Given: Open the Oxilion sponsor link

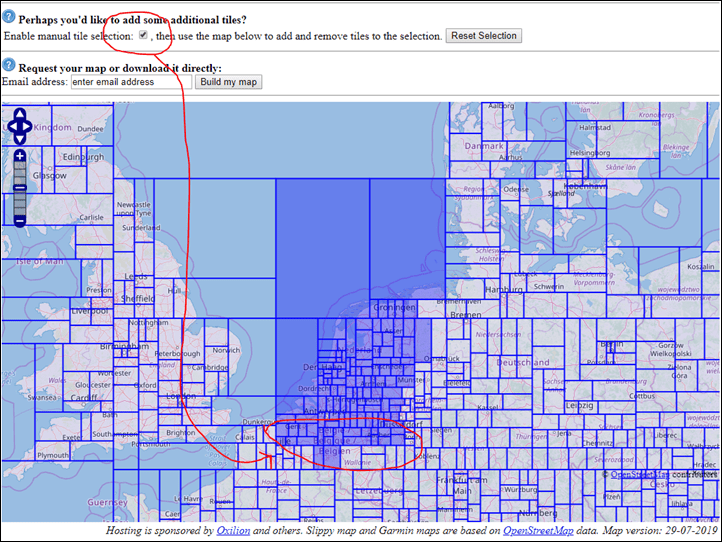Looking at the screenshot, I should 233,530.
